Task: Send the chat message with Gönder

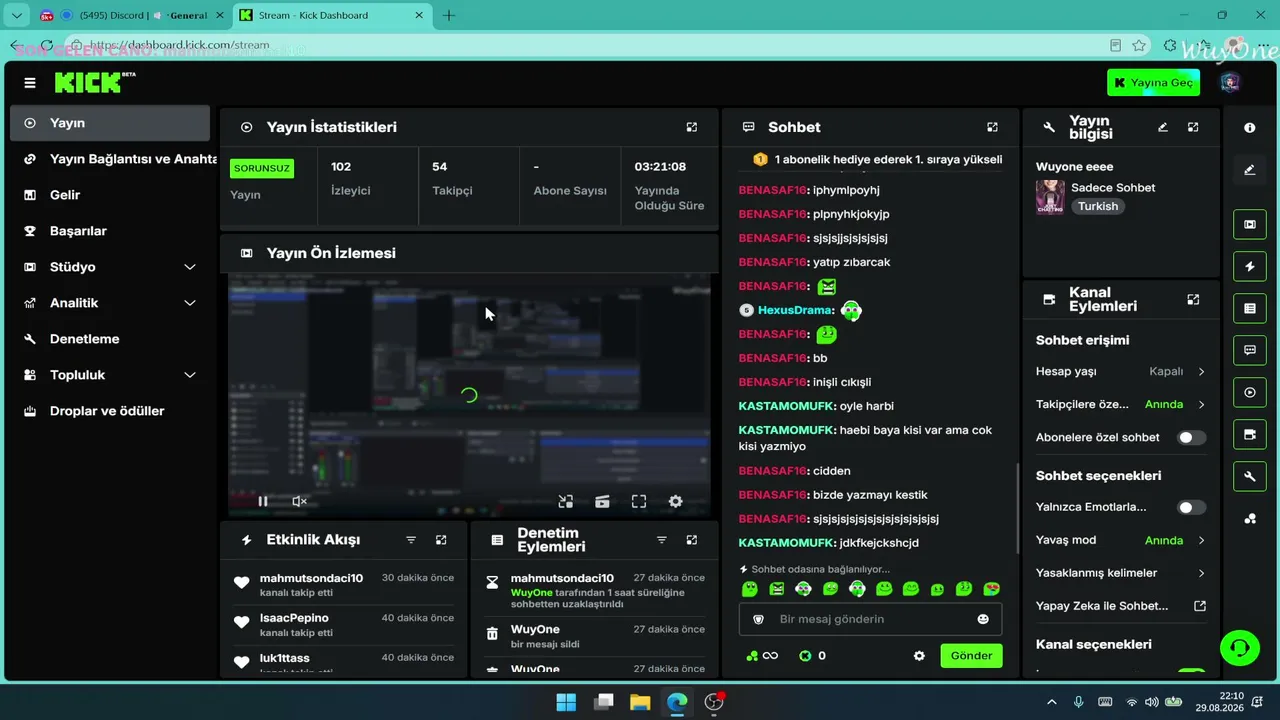Action: pos(971,656)
